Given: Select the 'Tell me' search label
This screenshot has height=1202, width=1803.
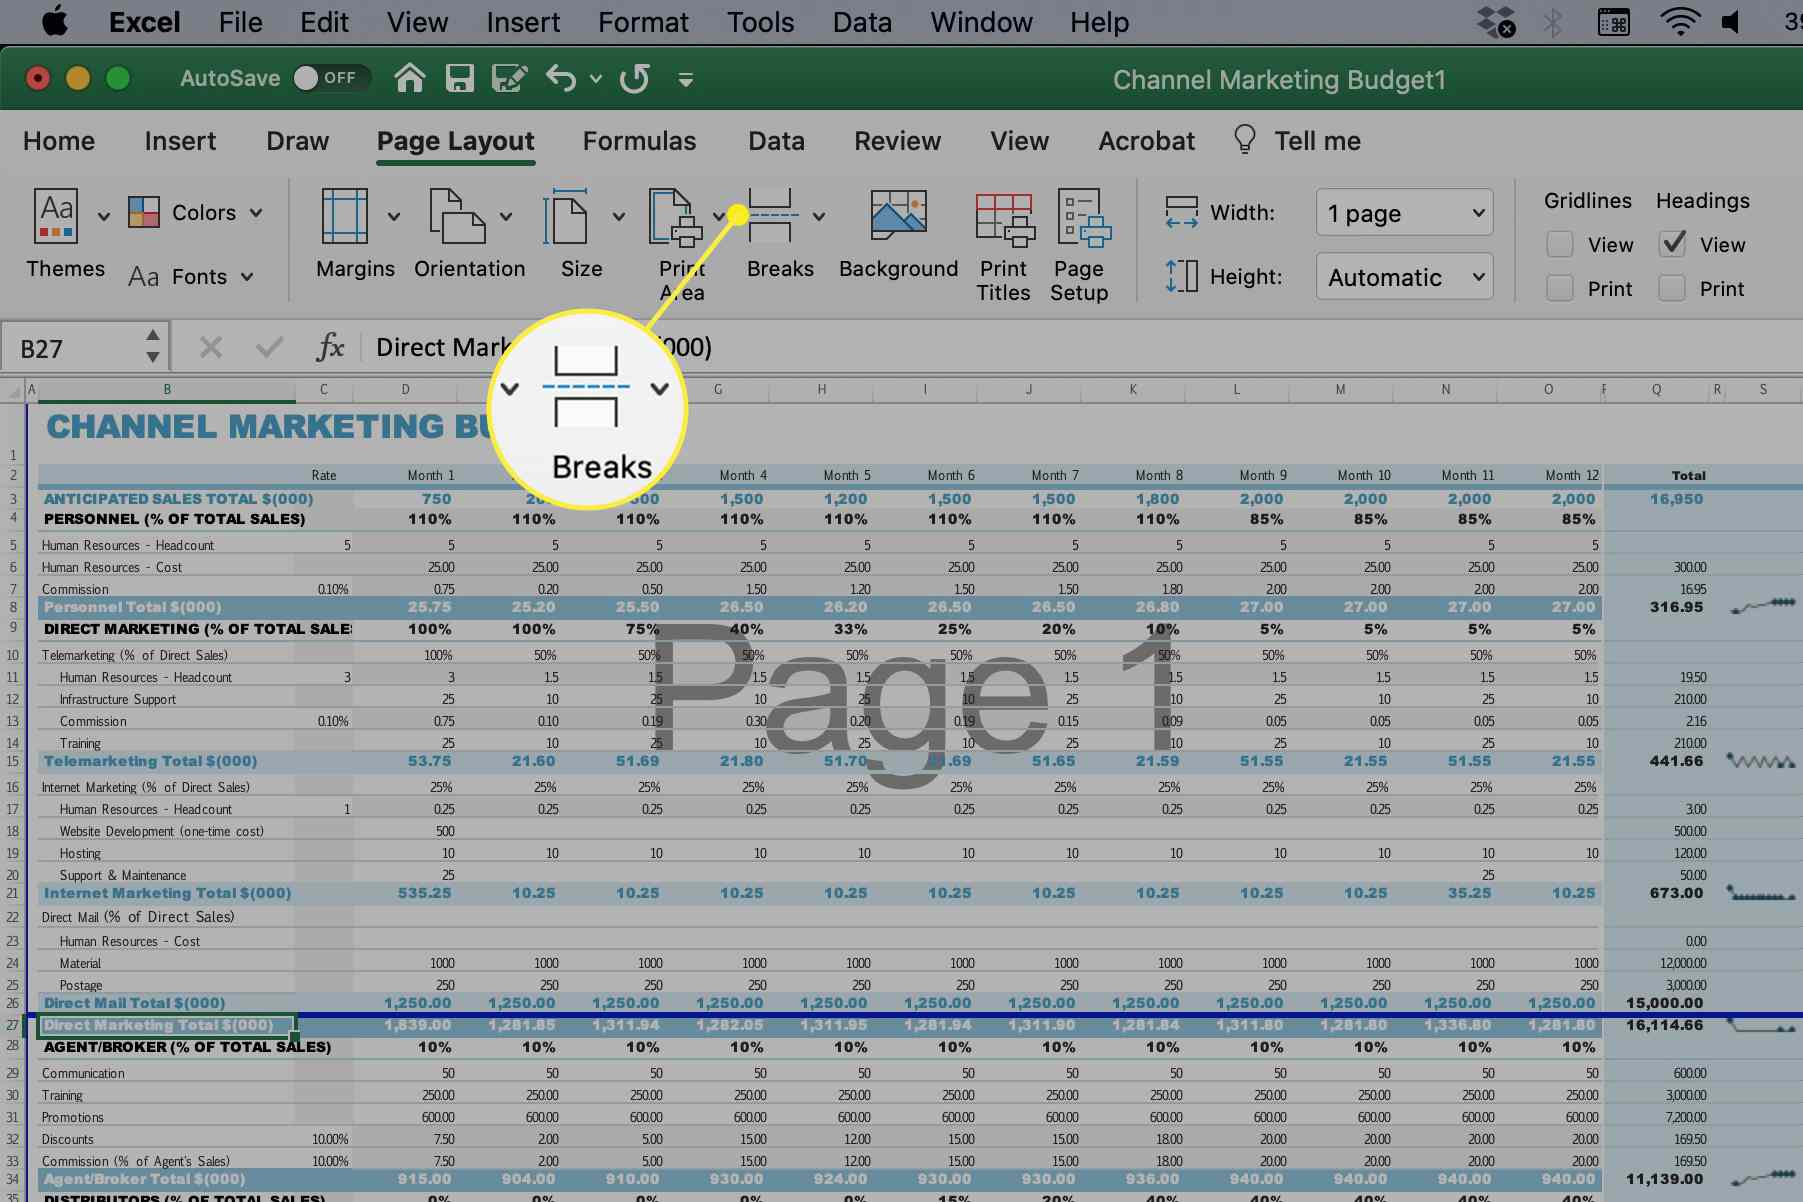Looking at the screenshot, I should click(1317, 141).
